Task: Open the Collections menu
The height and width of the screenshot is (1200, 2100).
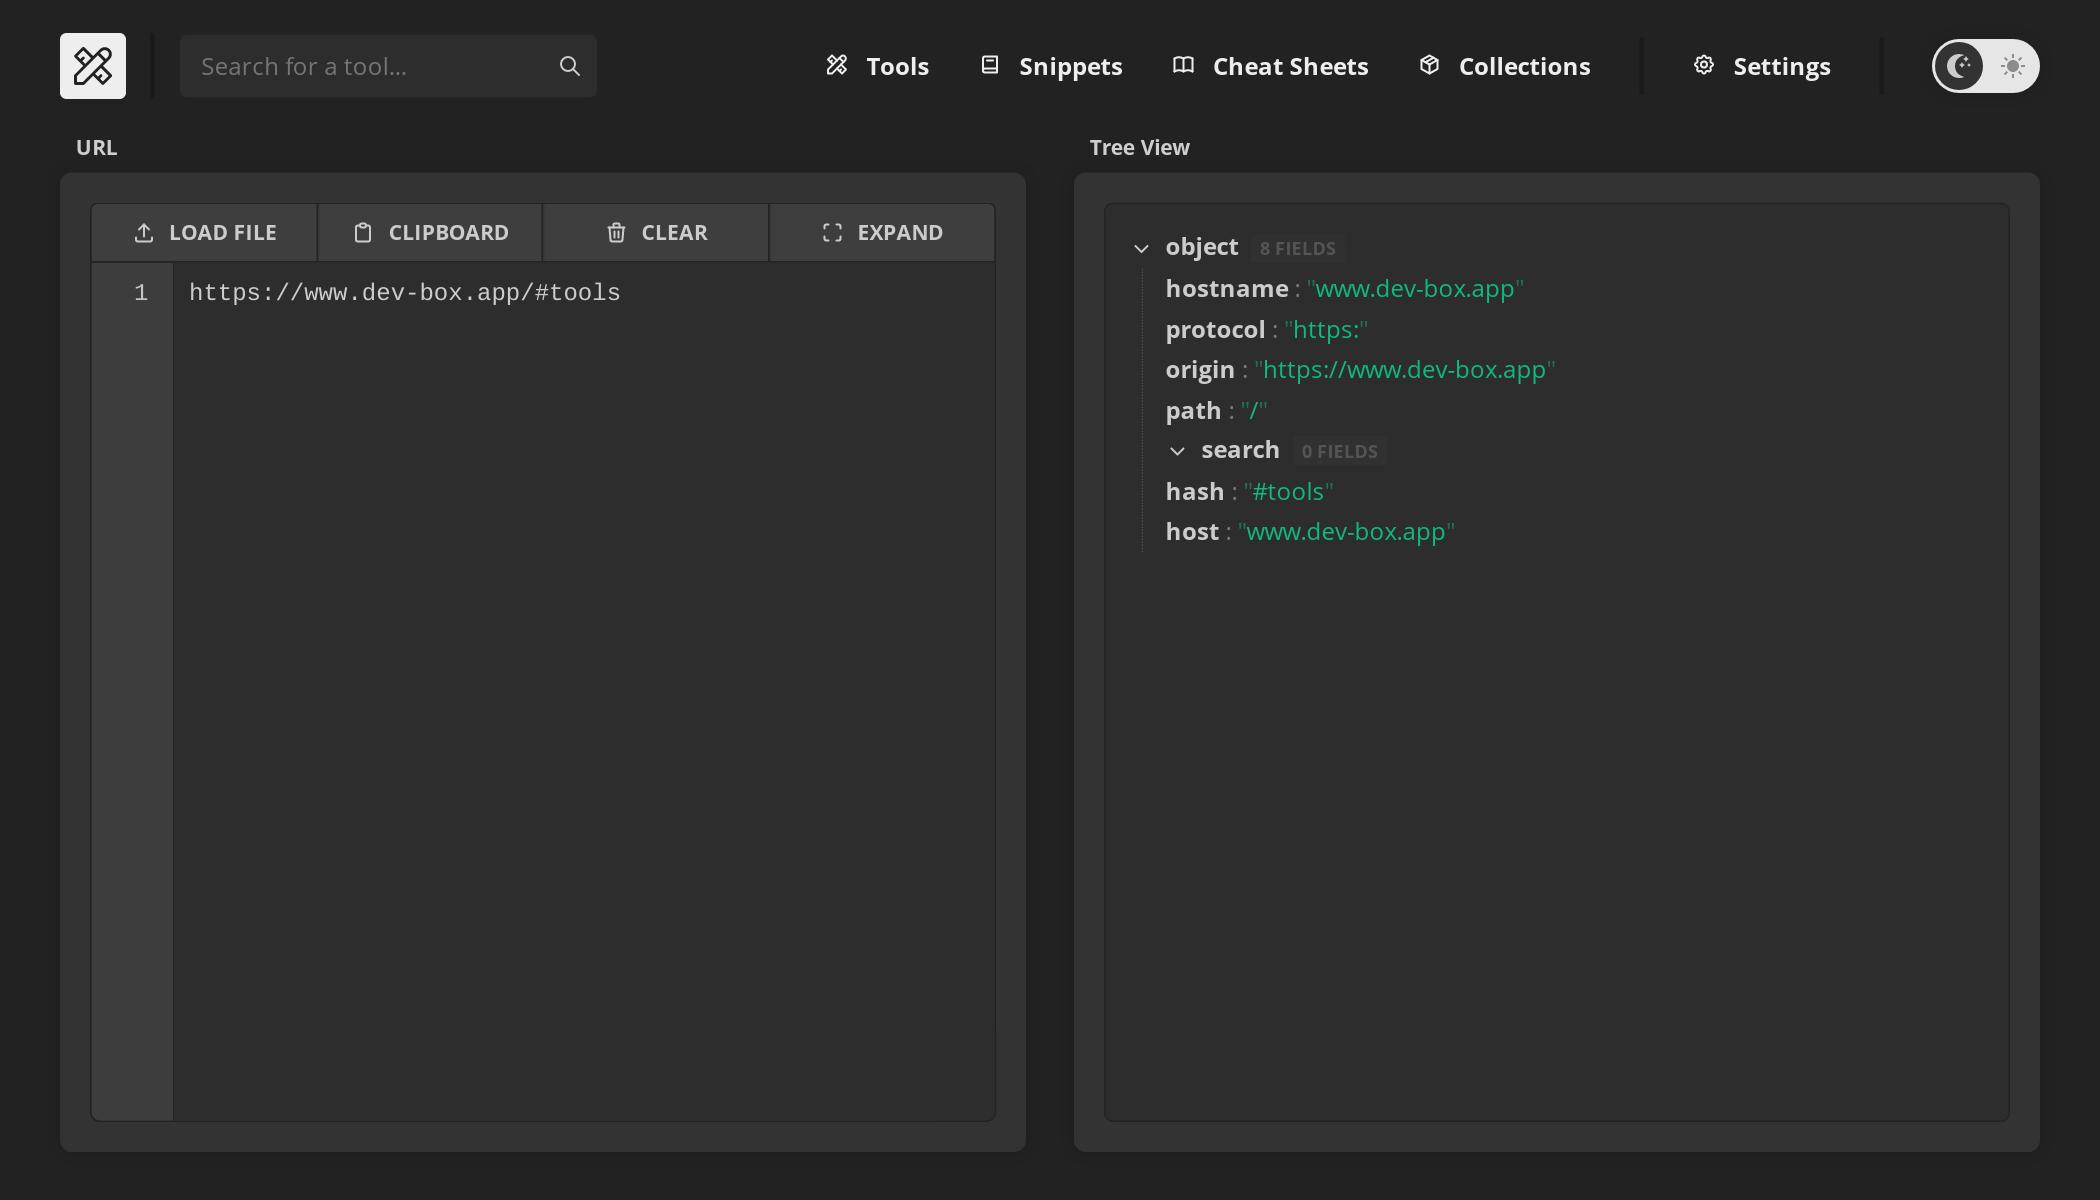Action: [1505, 66]
